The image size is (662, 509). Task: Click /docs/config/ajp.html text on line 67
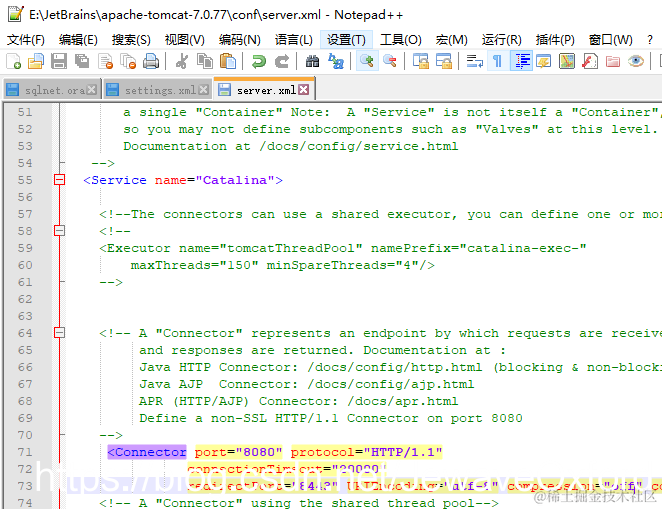[391, 384]
